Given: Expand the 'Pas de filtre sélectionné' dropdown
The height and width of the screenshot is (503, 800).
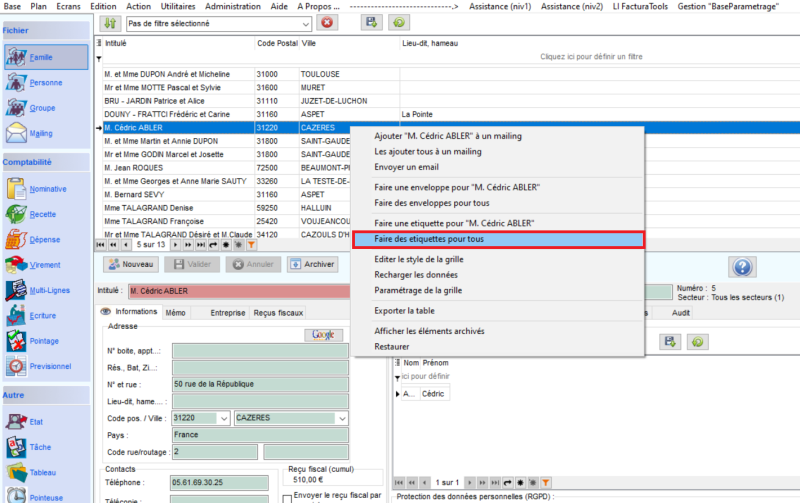Looking at the screenshot, I should pyautogui.click(x=306, y=22).
